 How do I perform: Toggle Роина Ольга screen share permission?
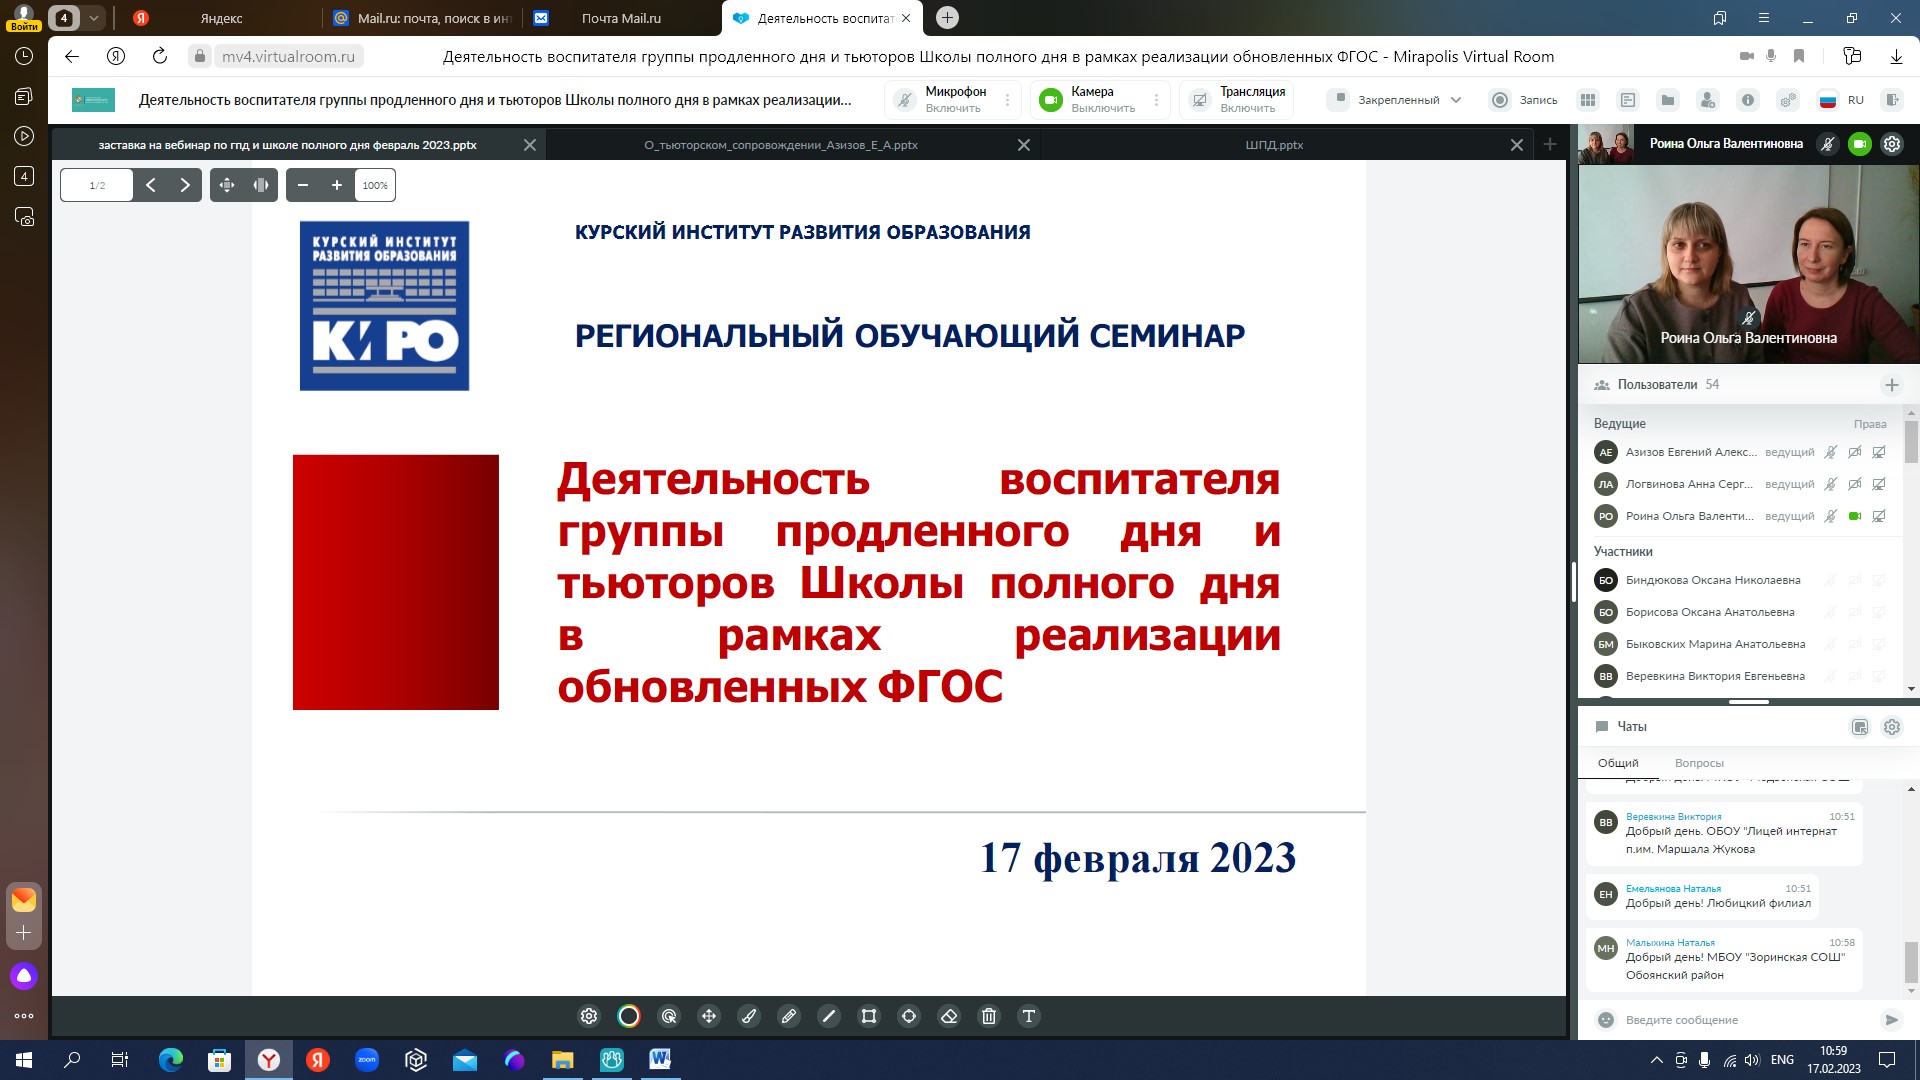[1879, 516]
